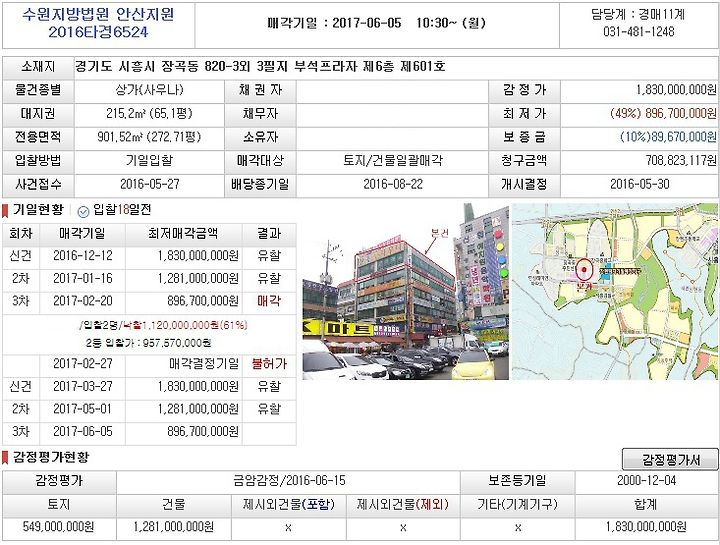Click property type 상가(사우나)

[149, 90]
